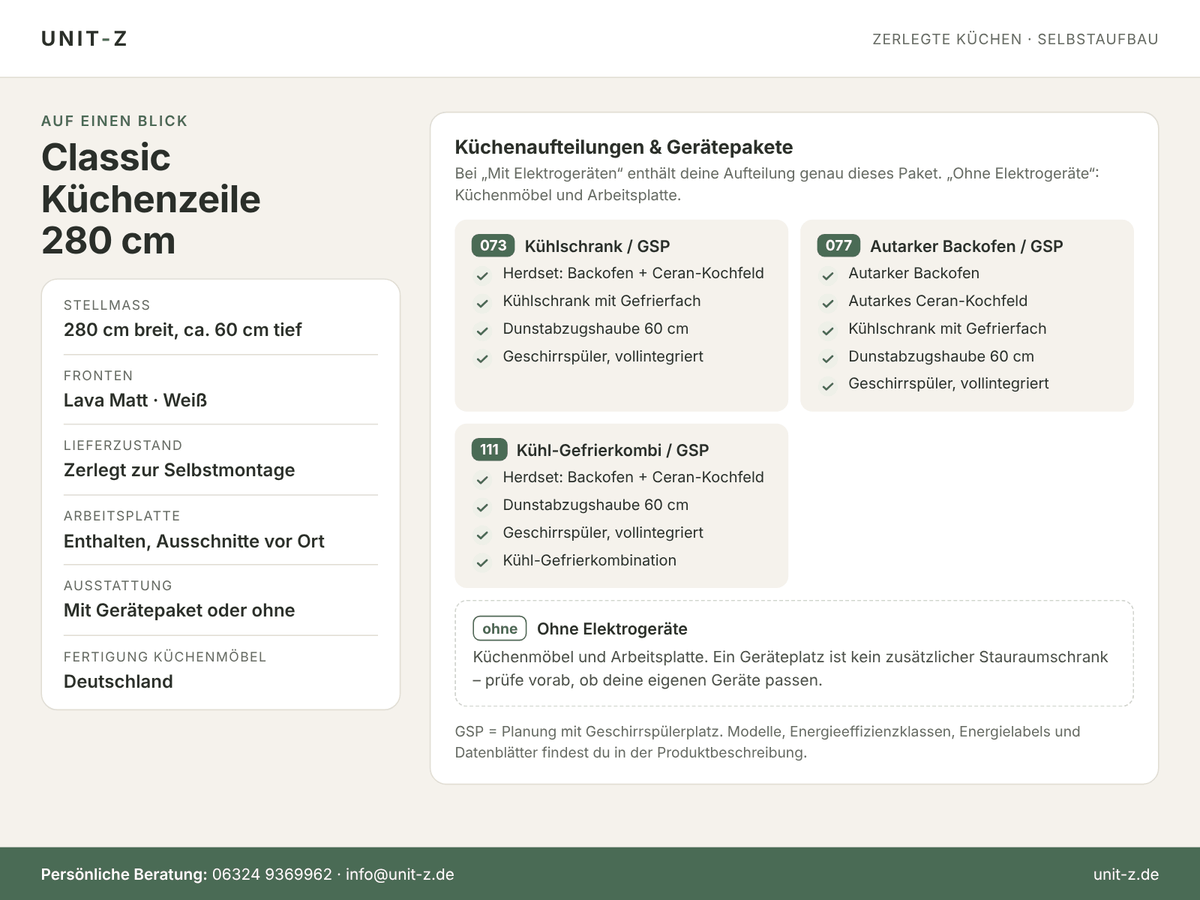Open the unit-z.de footer link
This screenshot has width=1200, height=900.
click(1126, 874)
